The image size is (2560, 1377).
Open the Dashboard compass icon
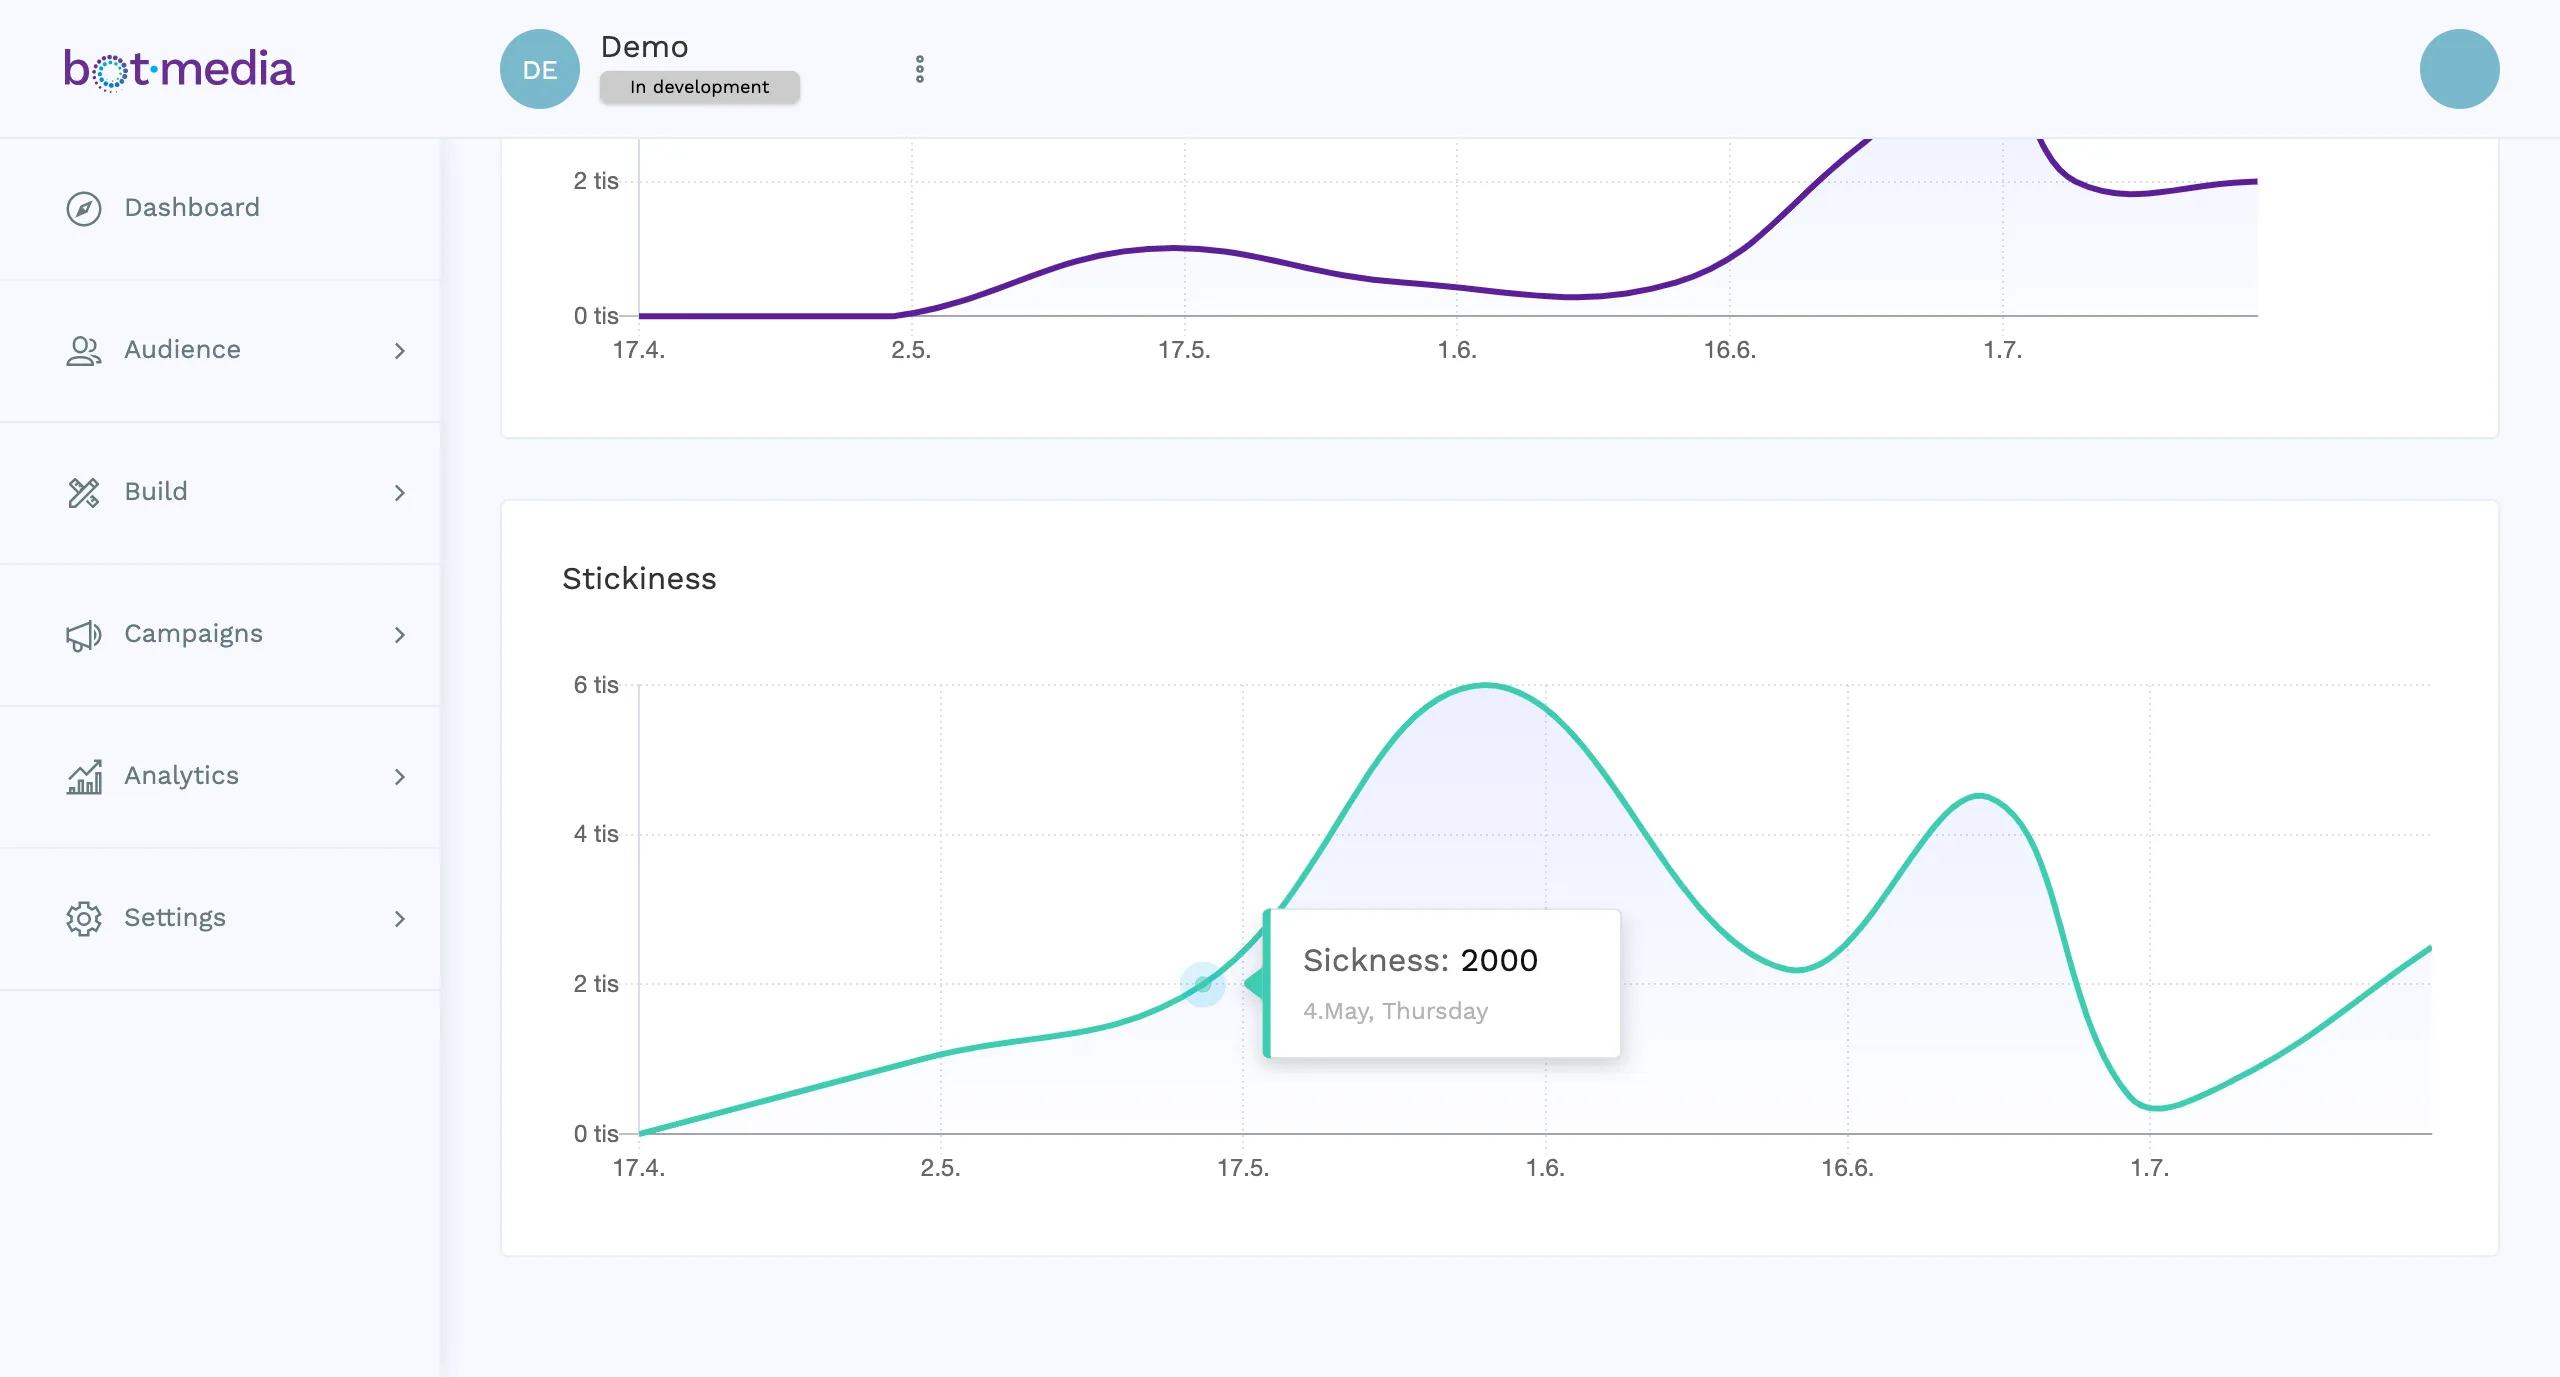84,208
